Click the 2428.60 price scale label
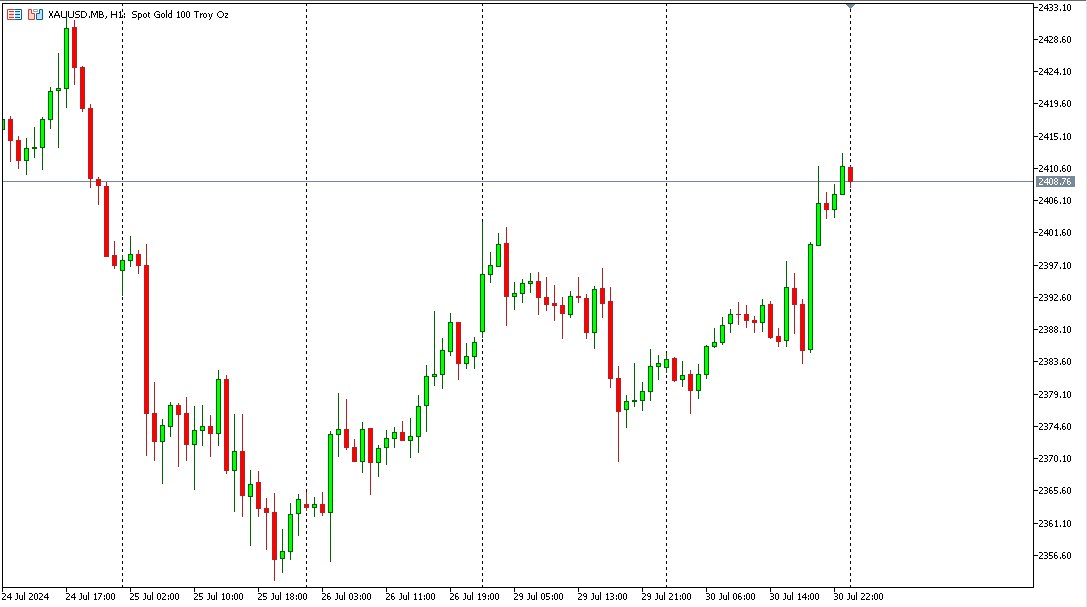Viewport: 1087px width, 607px height. (1054, 39)
